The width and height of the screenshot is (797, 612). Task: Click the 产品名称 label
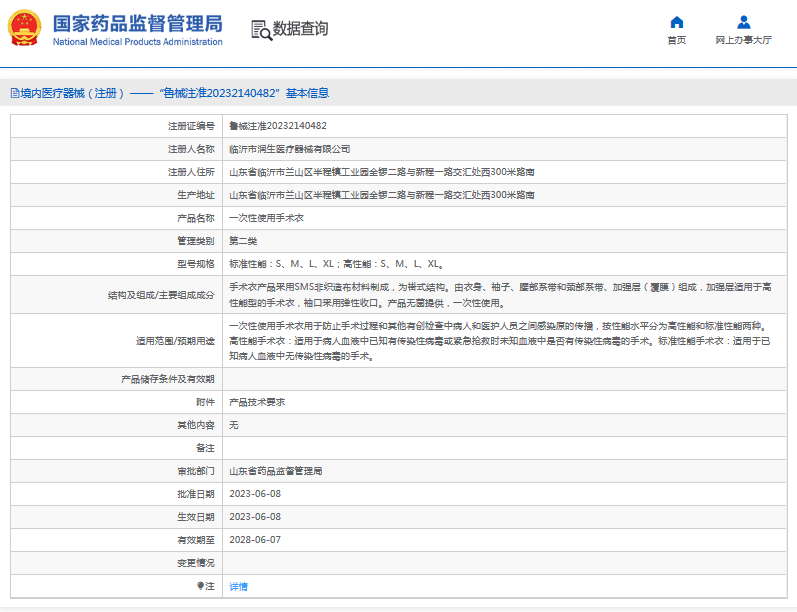196,218
